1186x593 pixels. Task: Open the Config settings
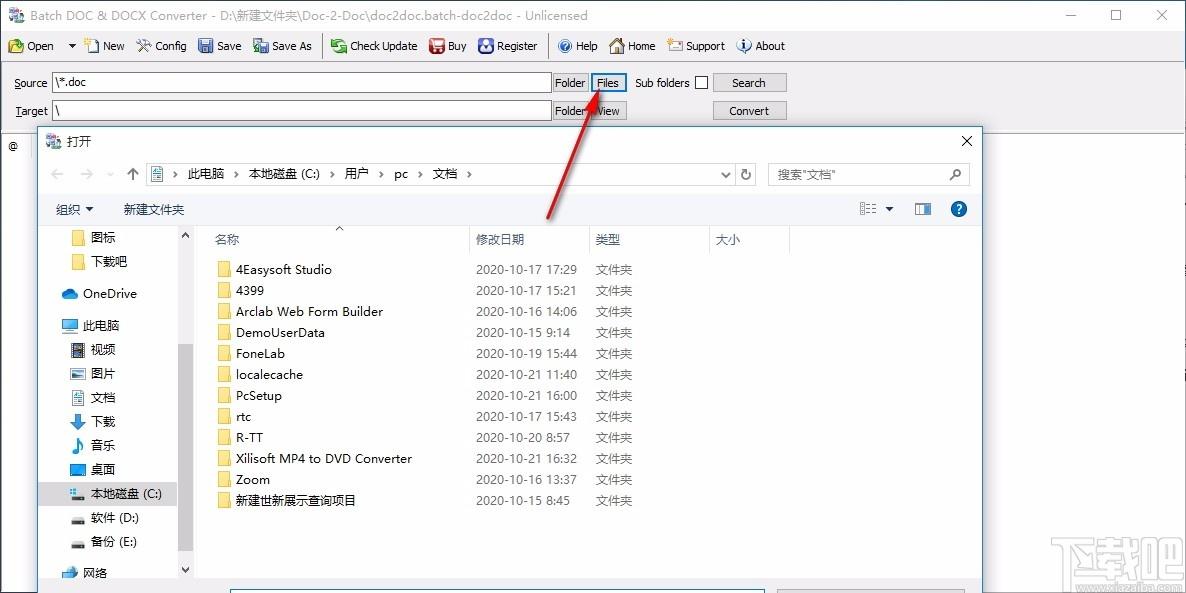click(x=161, y=46)
